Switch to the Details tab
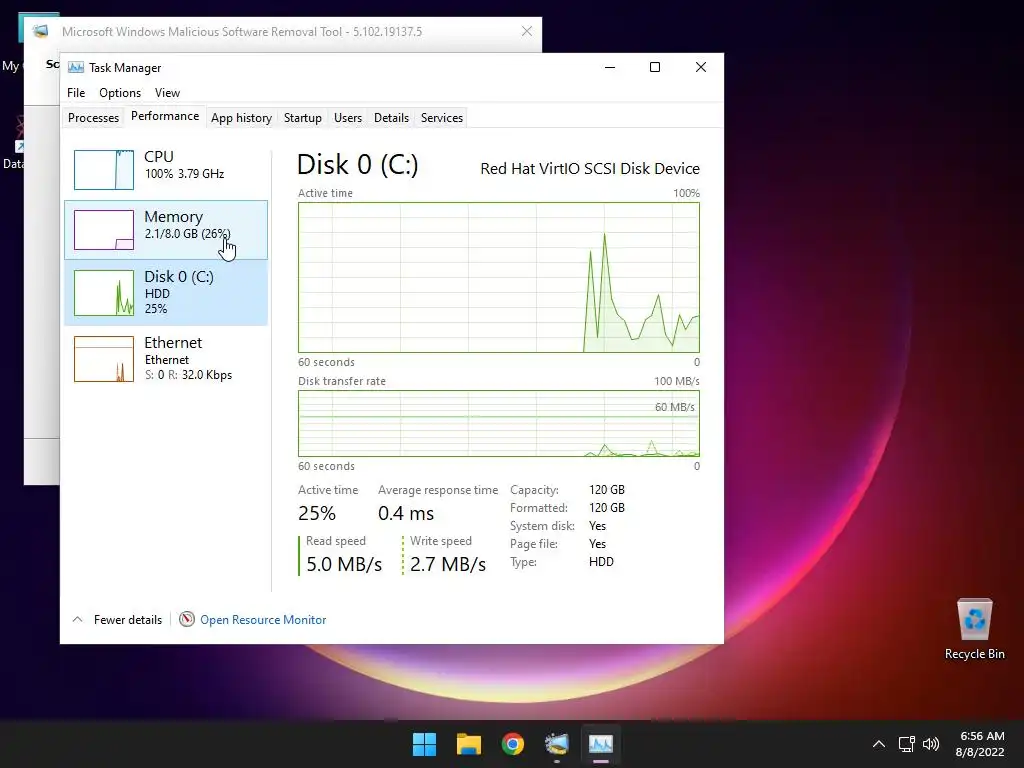 click(x=391, y=118)
